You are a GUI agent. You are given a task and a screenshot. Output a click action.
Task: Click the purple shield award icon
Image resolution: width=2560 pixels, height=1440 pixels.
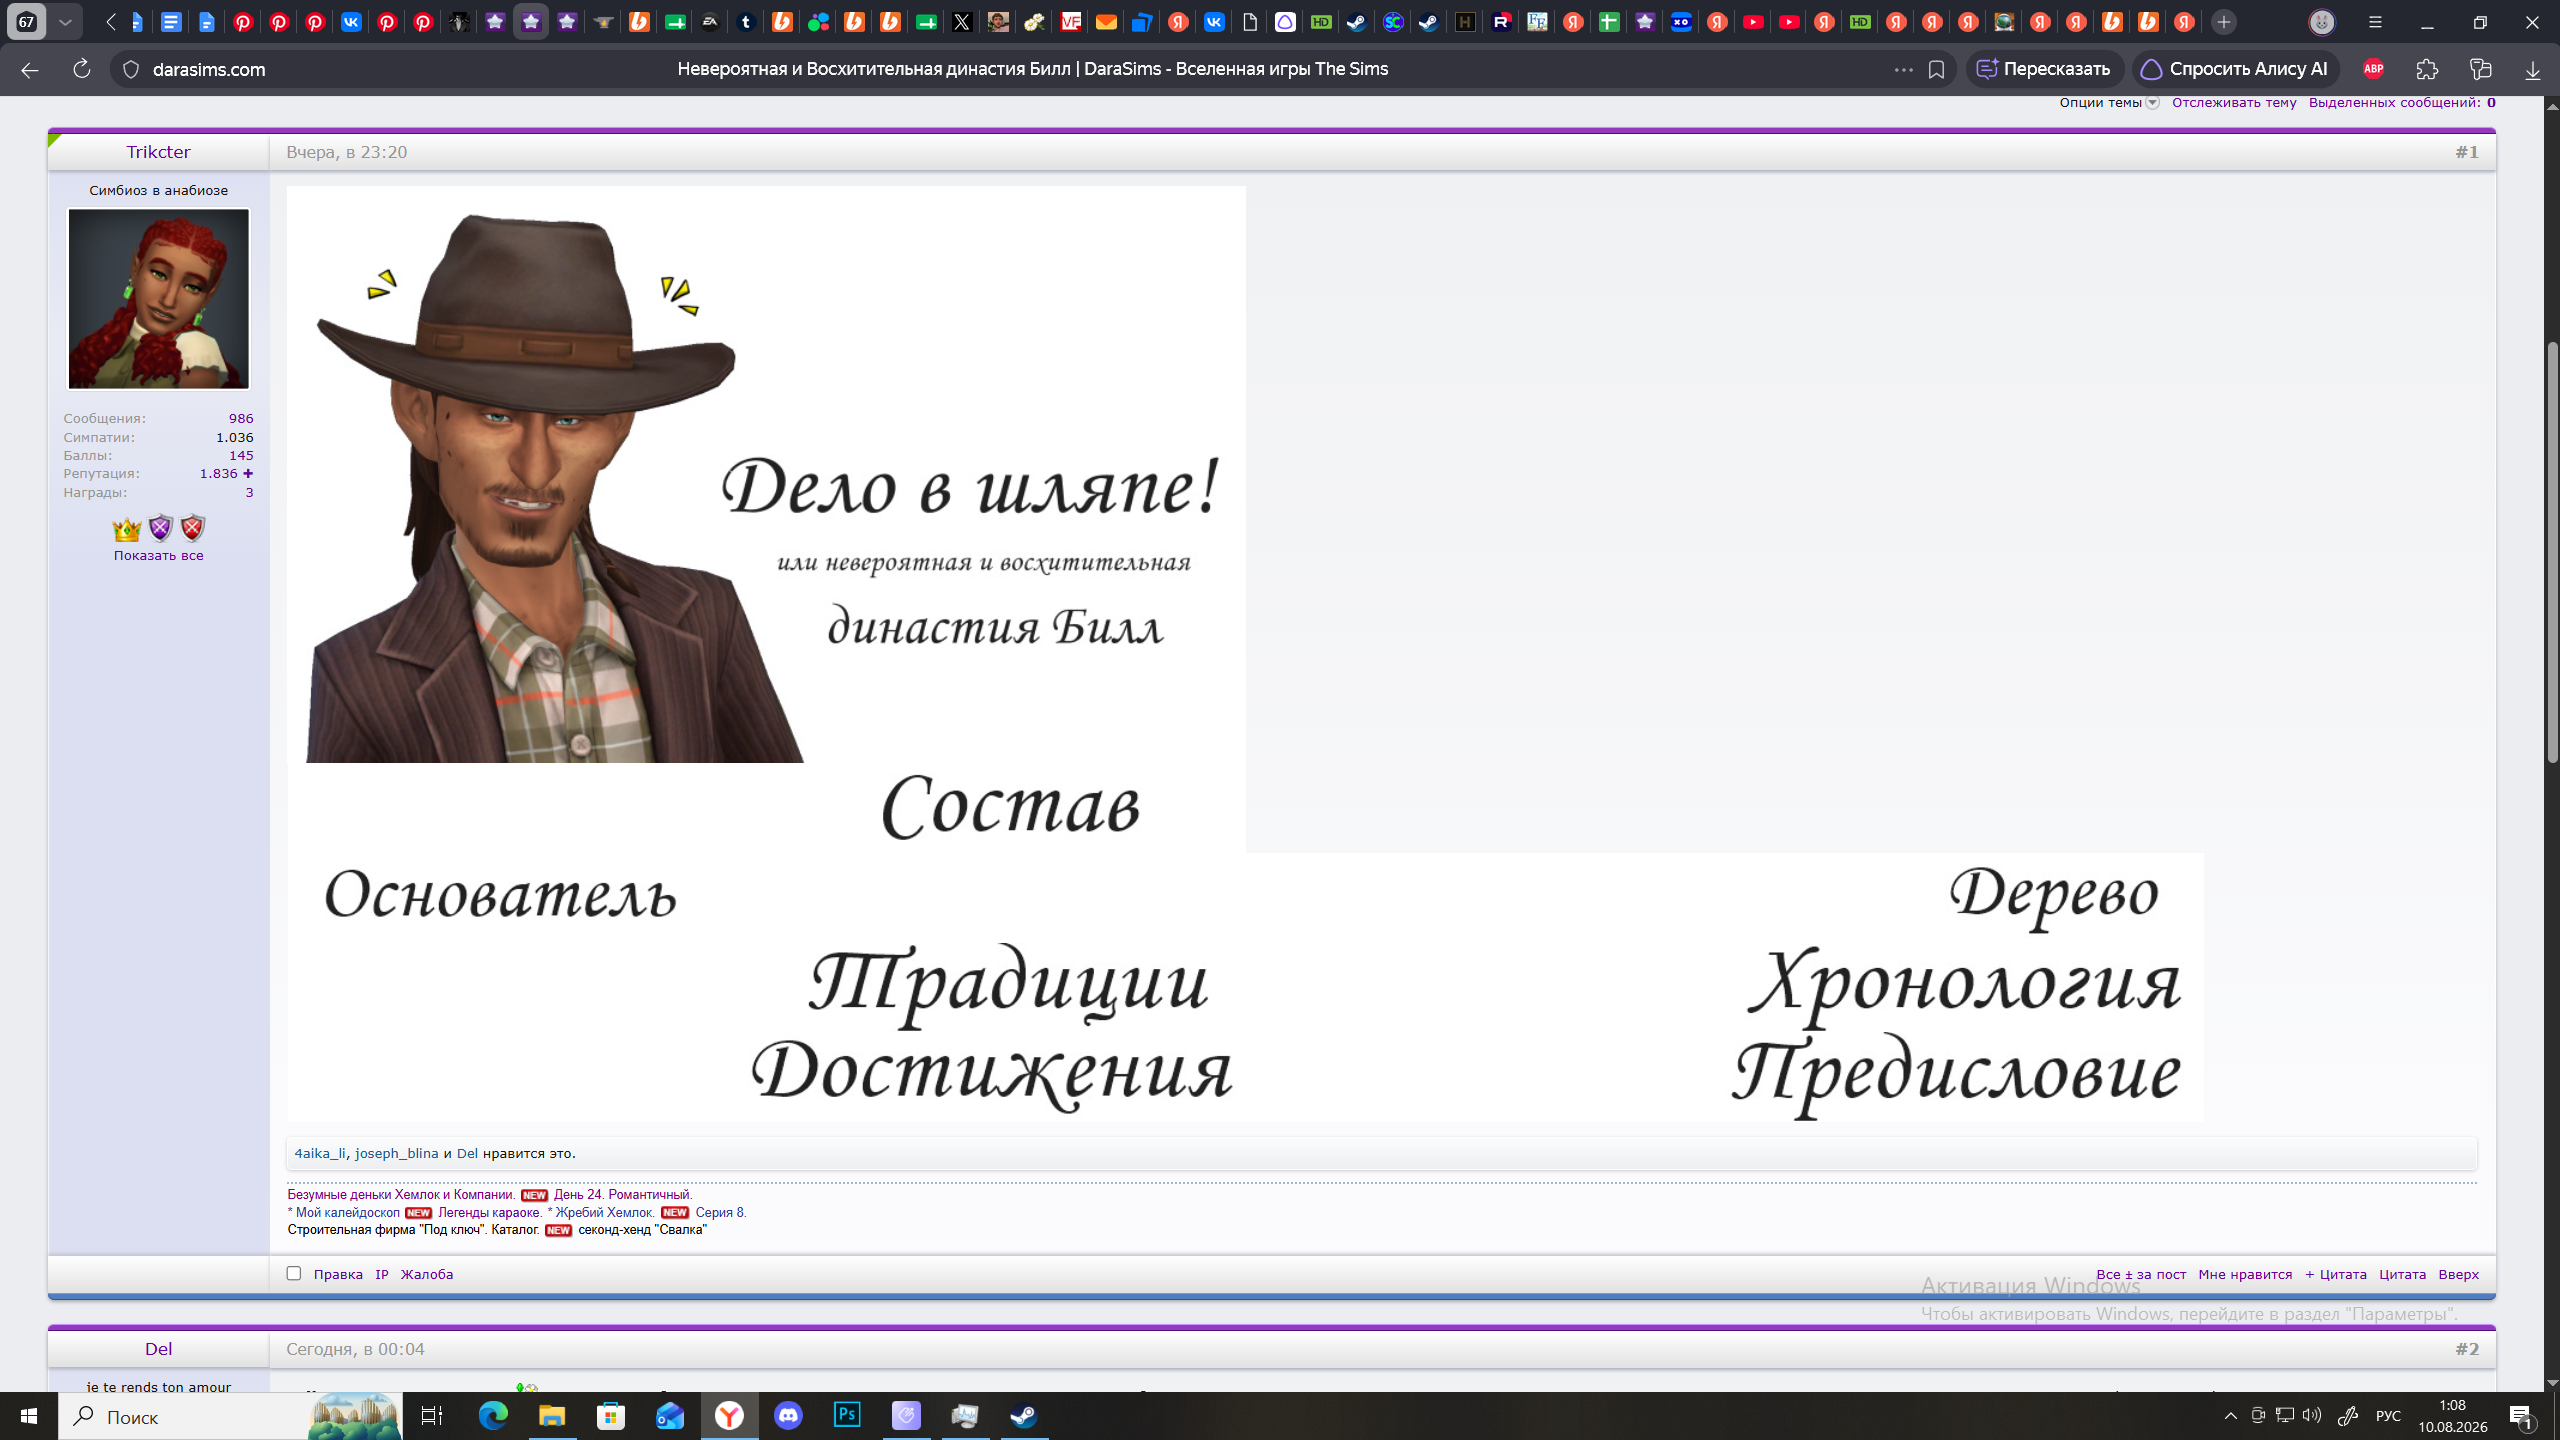point(160,528)
